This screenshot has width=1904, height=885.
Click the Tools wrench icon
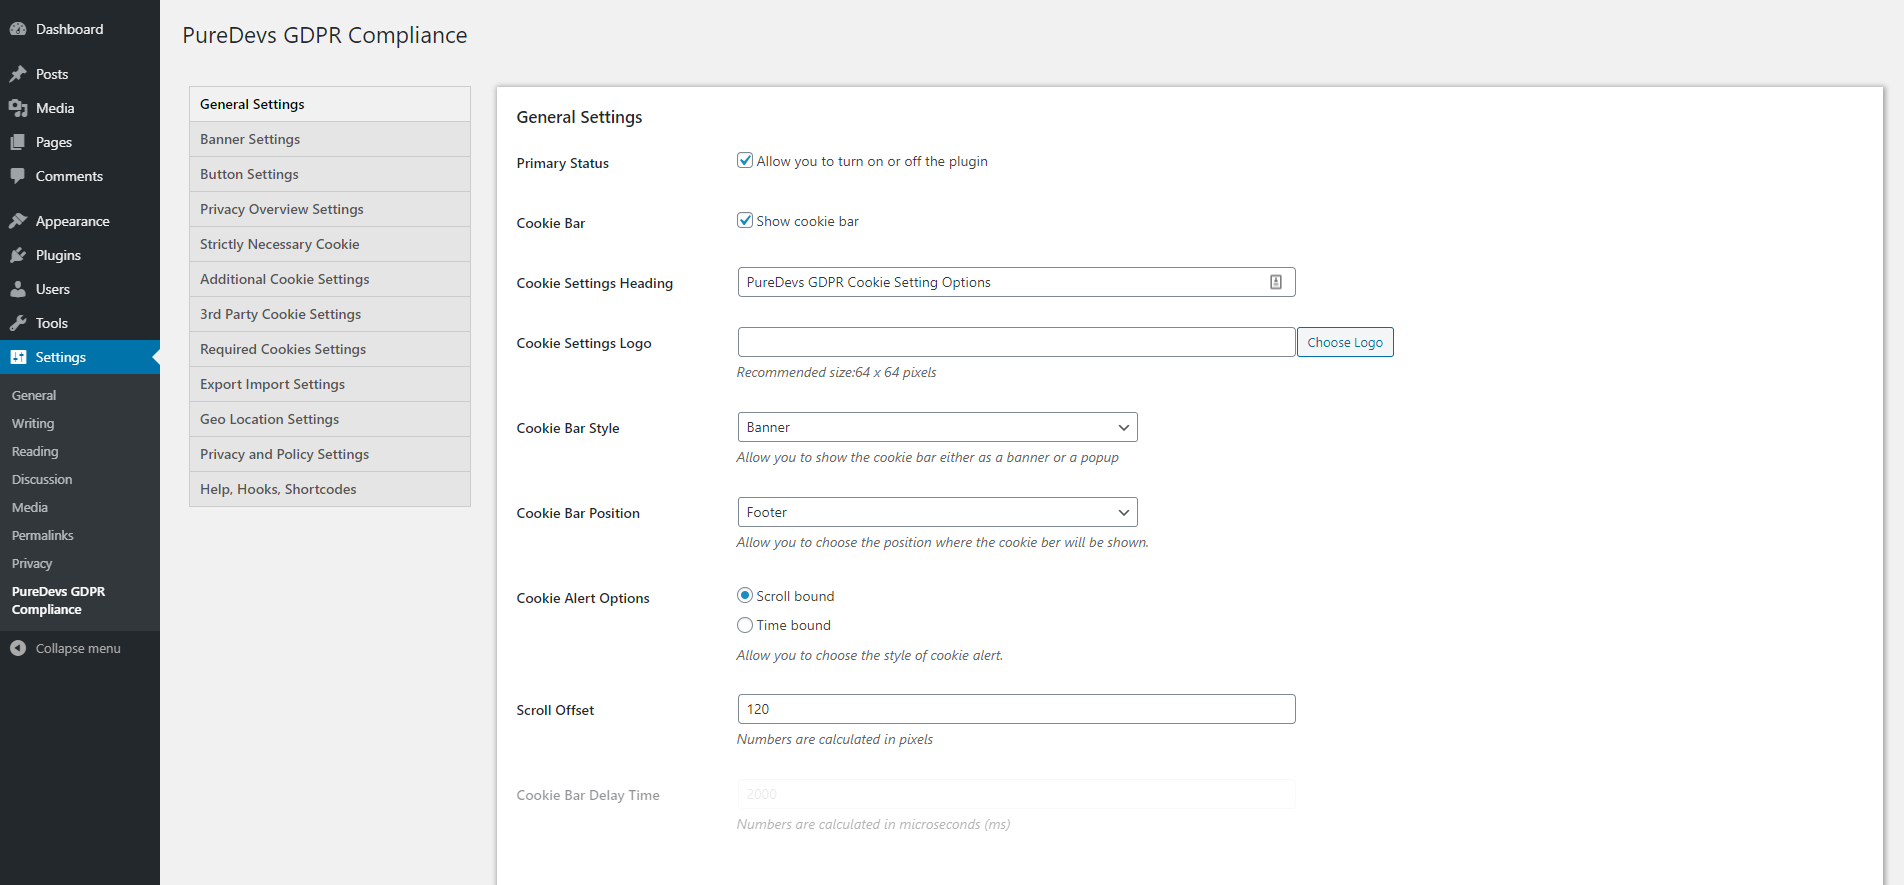tap(18, 323)
